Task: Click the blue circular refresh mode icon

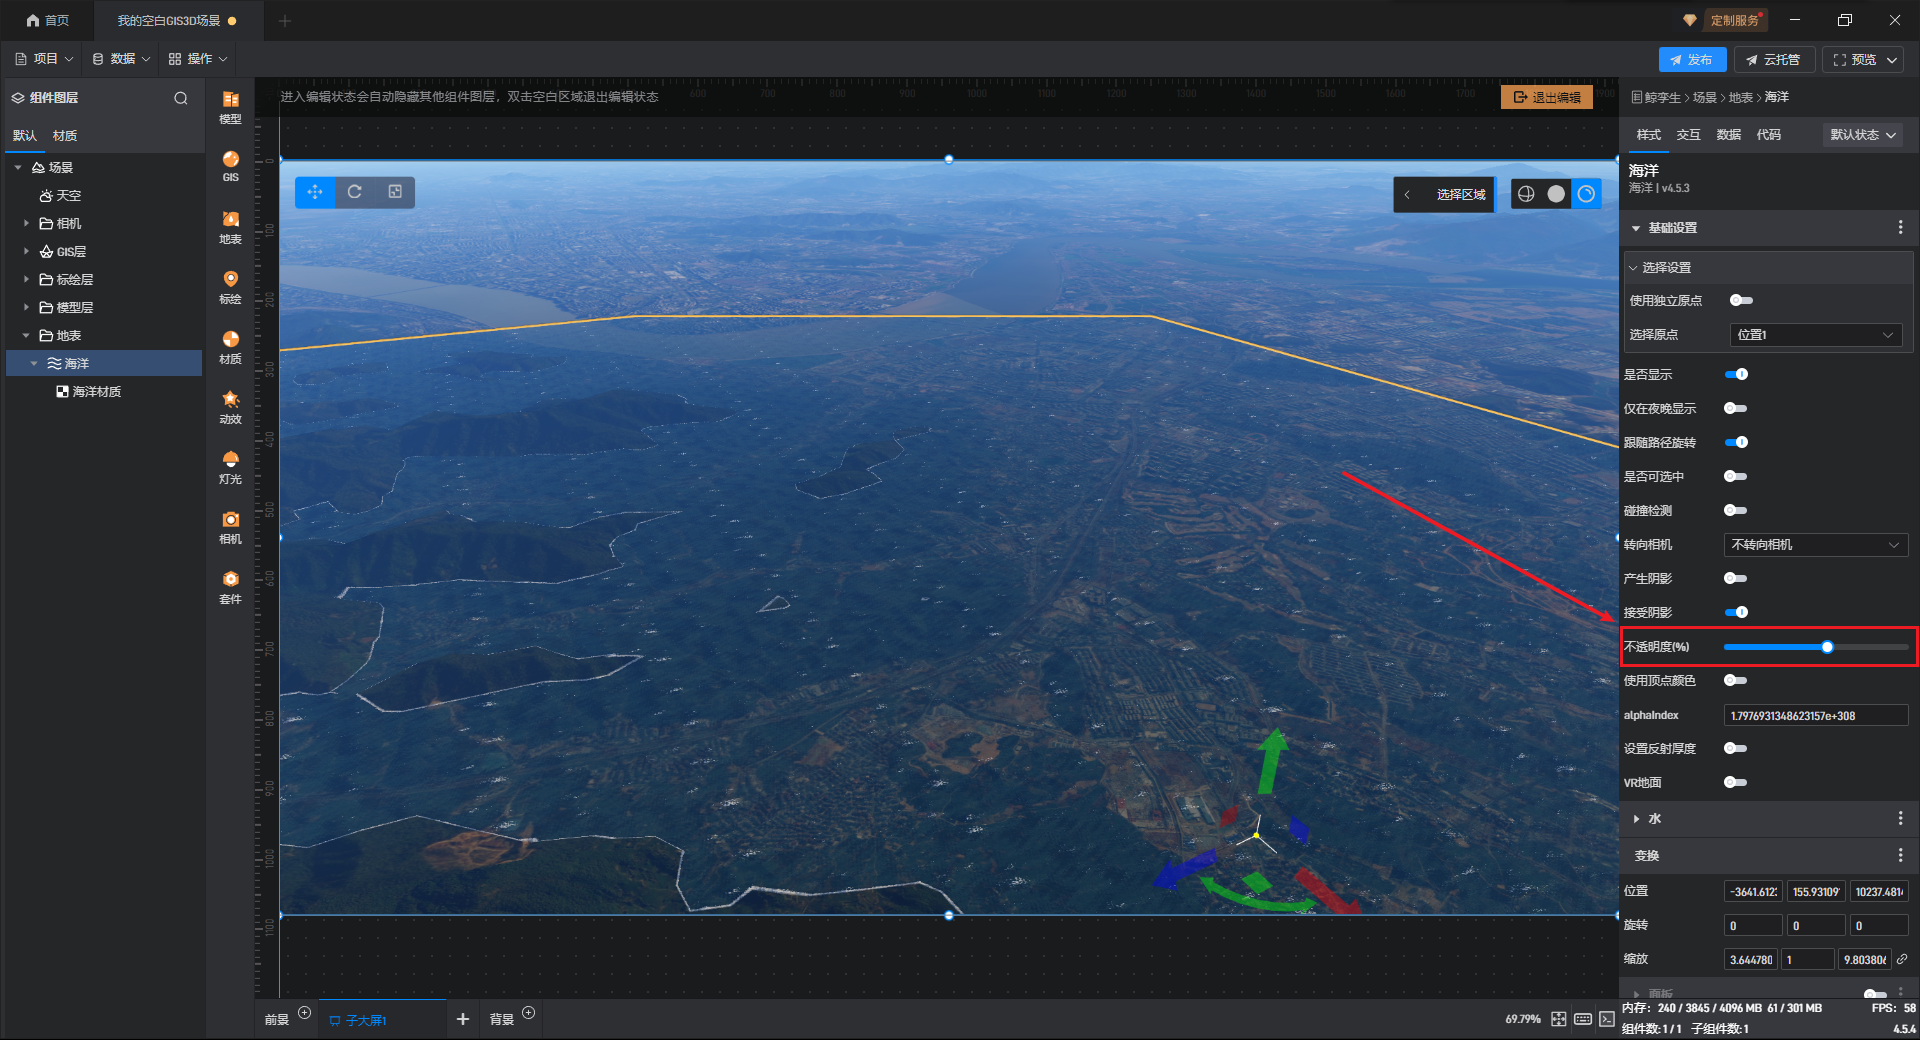Action: click(1586, 194)
